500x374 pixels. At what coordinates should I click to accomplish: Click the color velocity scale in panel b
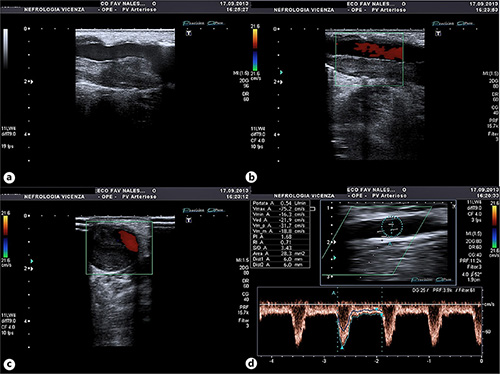coord(255,50)
